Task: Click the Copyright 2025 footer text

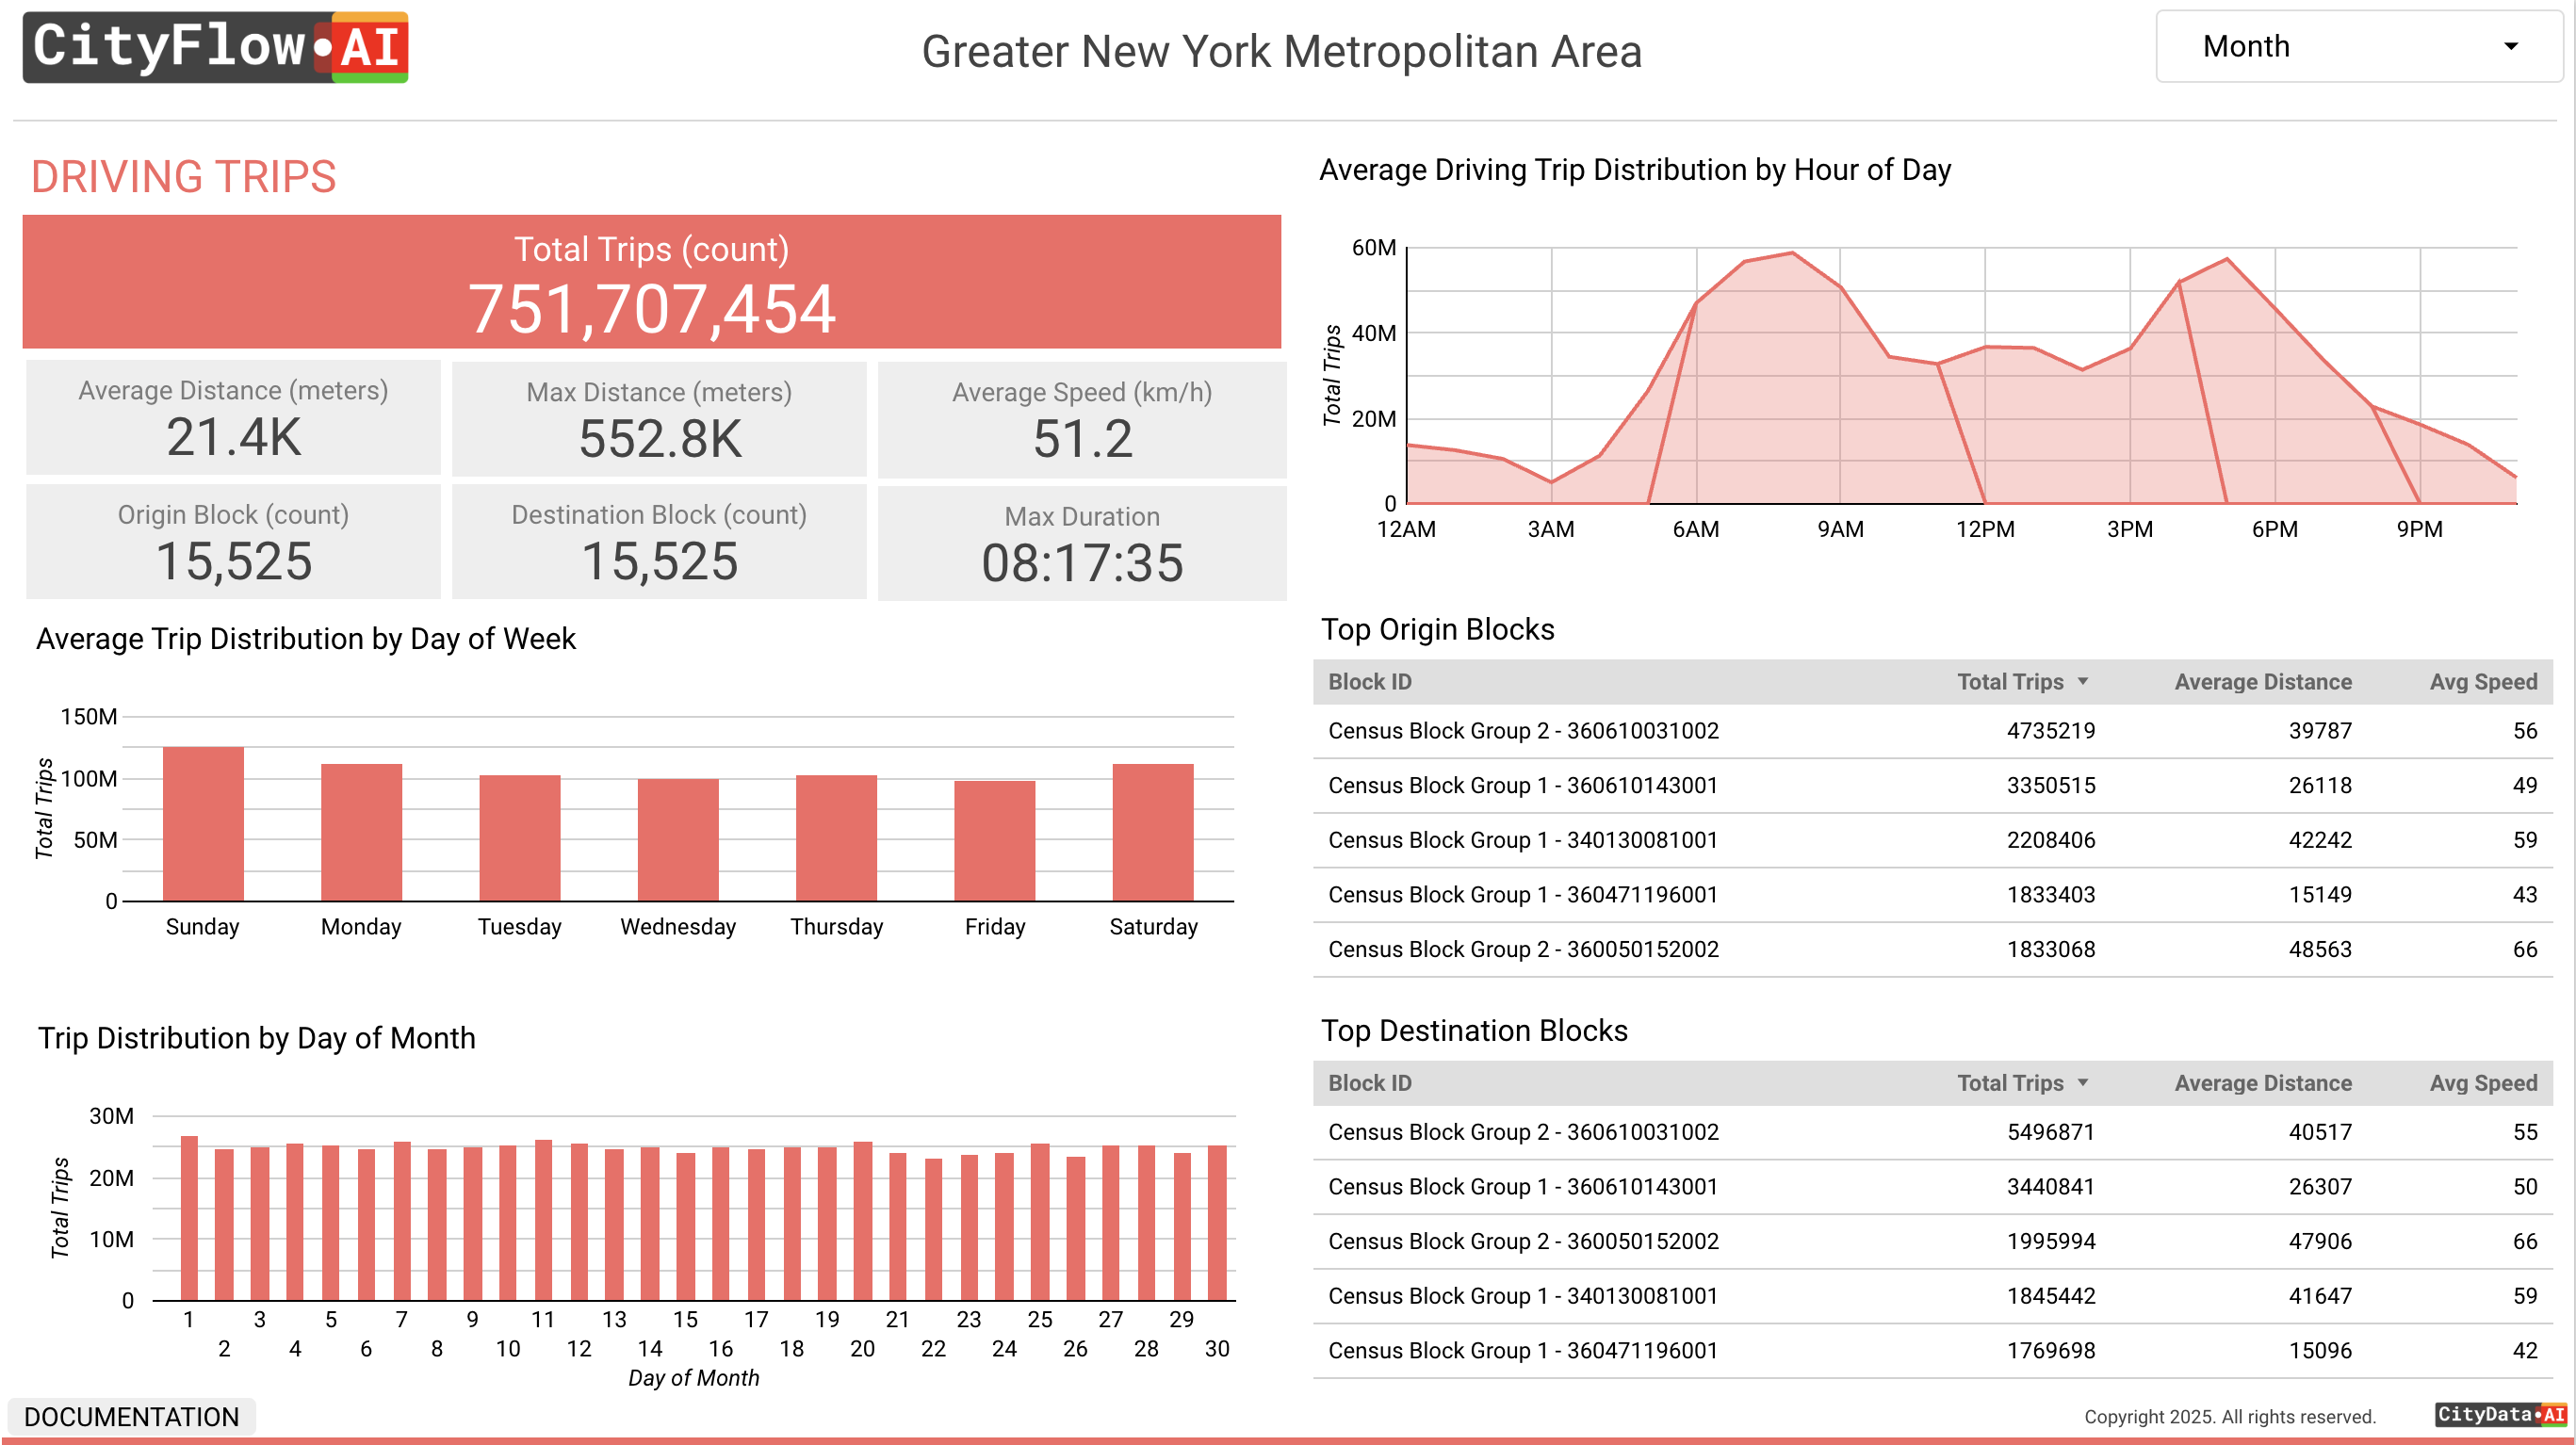Action: click(2229, 1417)
